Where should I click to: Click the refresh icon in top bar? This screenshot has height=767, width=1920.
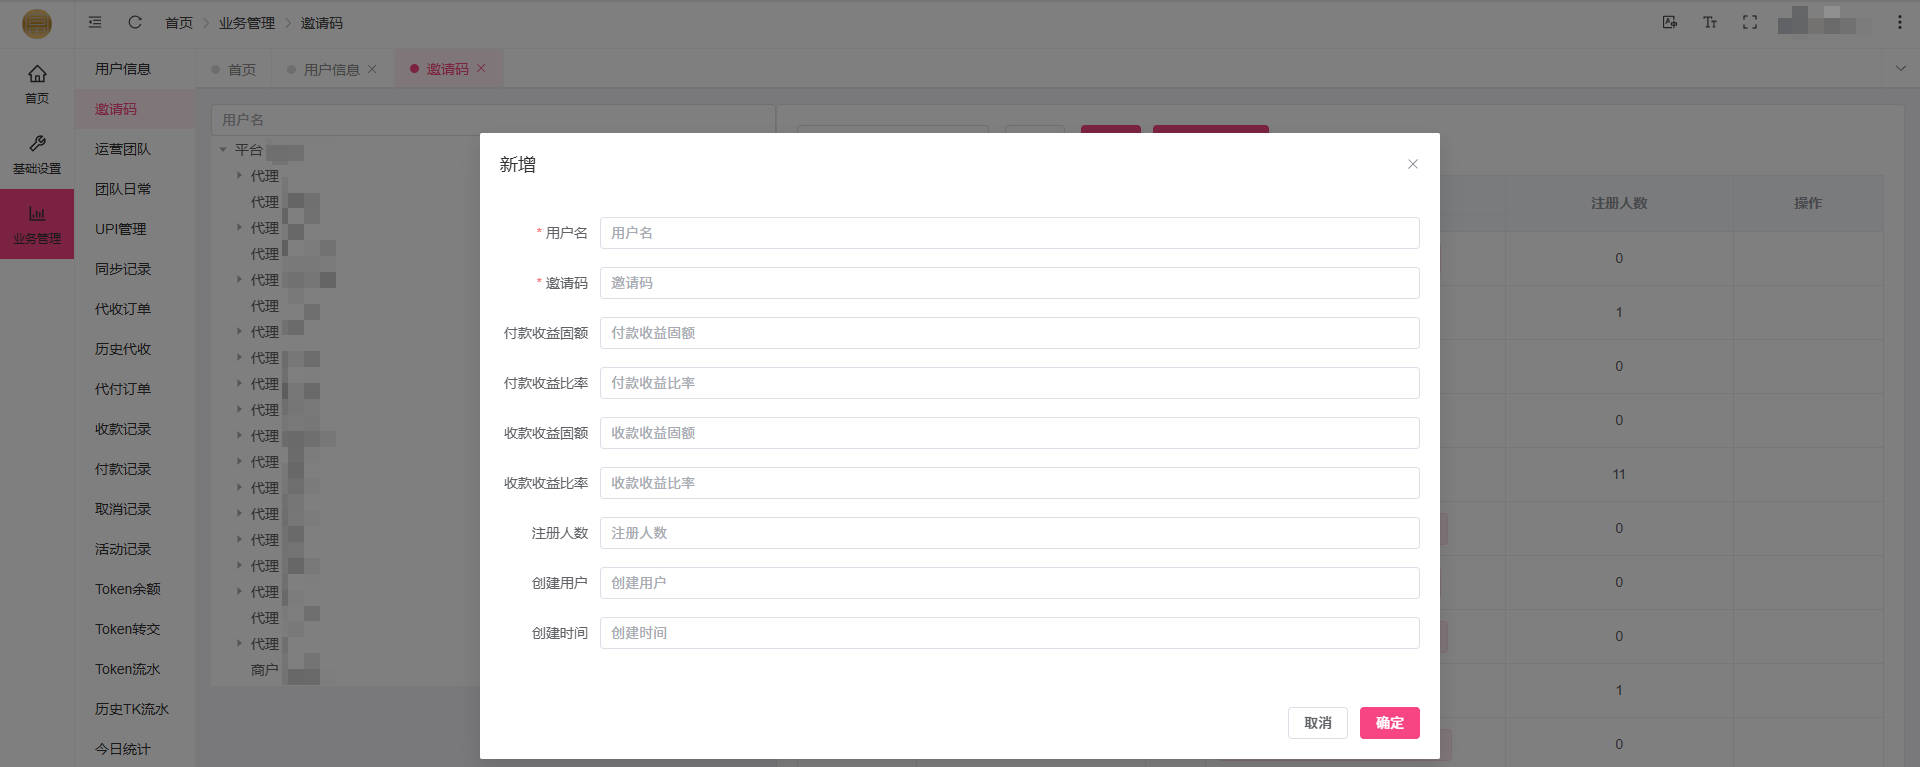(135, 22)
